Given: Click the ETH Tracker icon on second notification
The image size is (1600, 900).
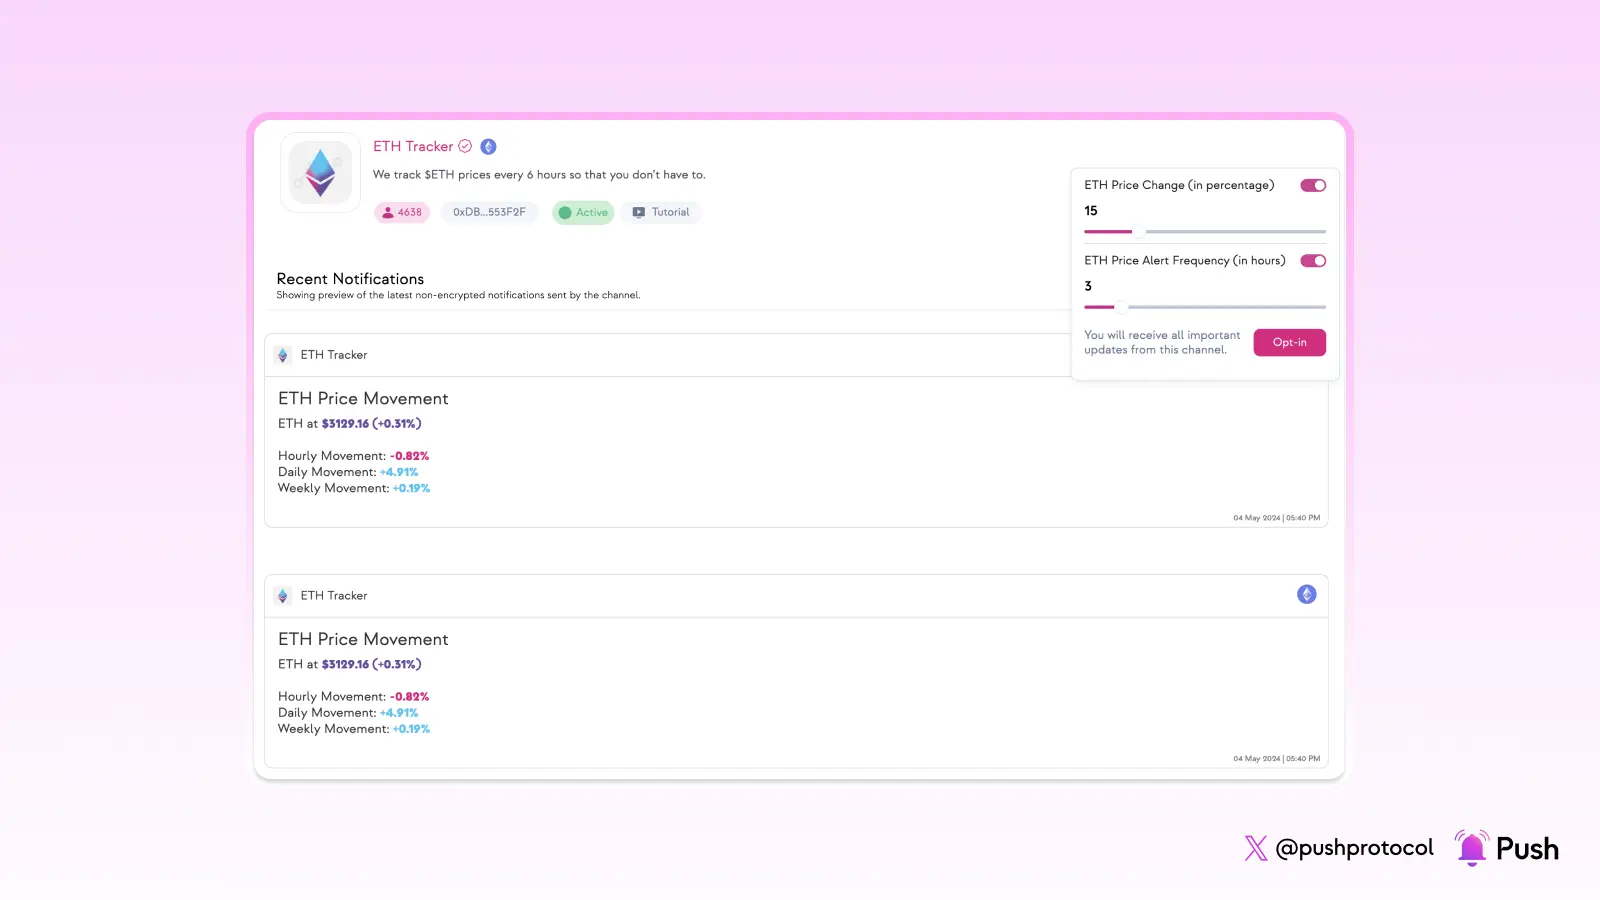Looking at the screenshot, I should click(x=284, y=595).
